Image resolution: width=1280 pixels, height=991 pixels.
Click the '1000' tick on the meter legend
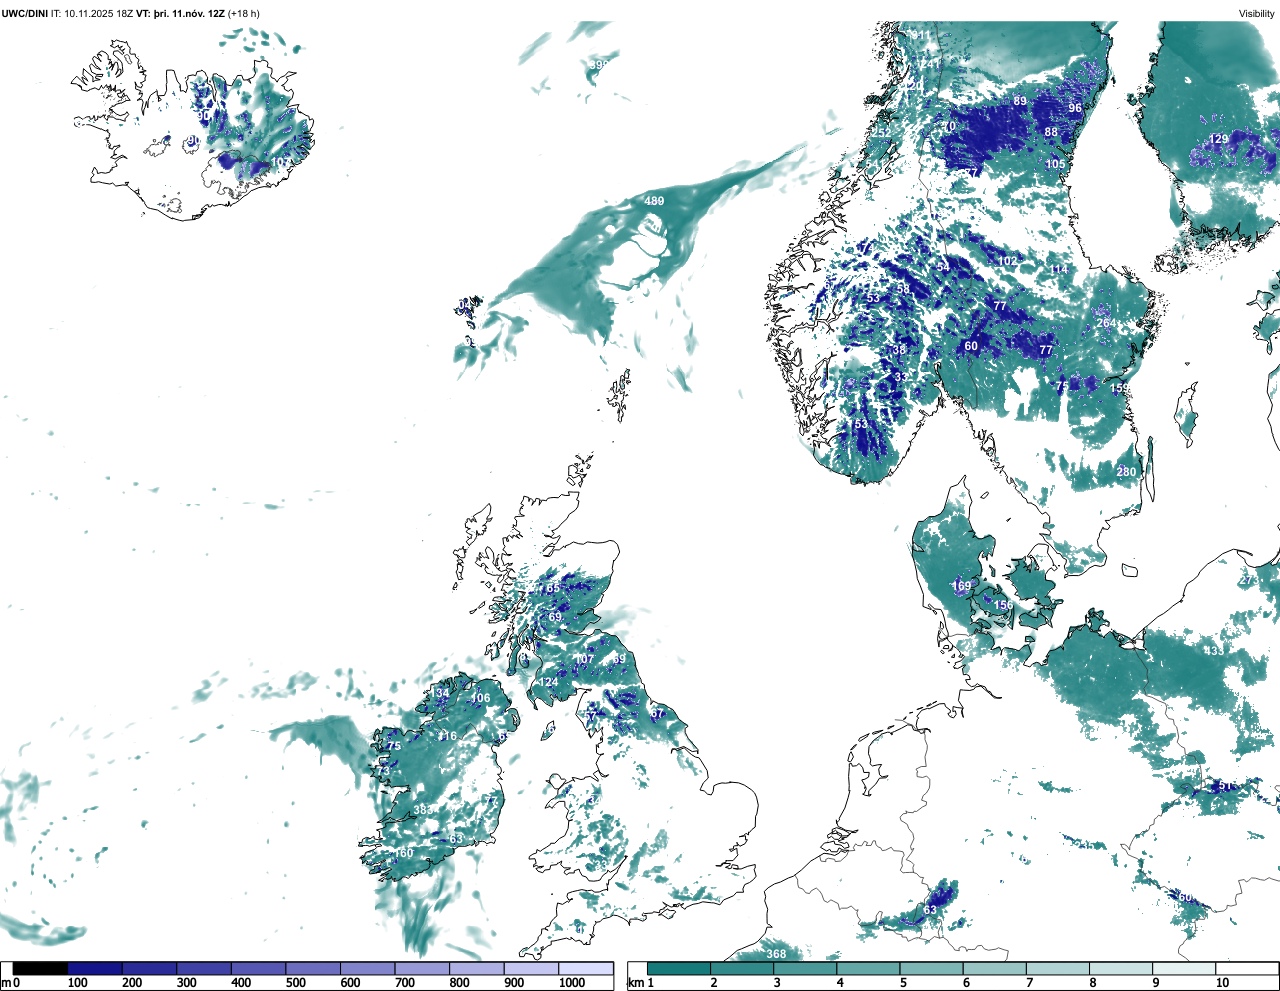(572, 983)
